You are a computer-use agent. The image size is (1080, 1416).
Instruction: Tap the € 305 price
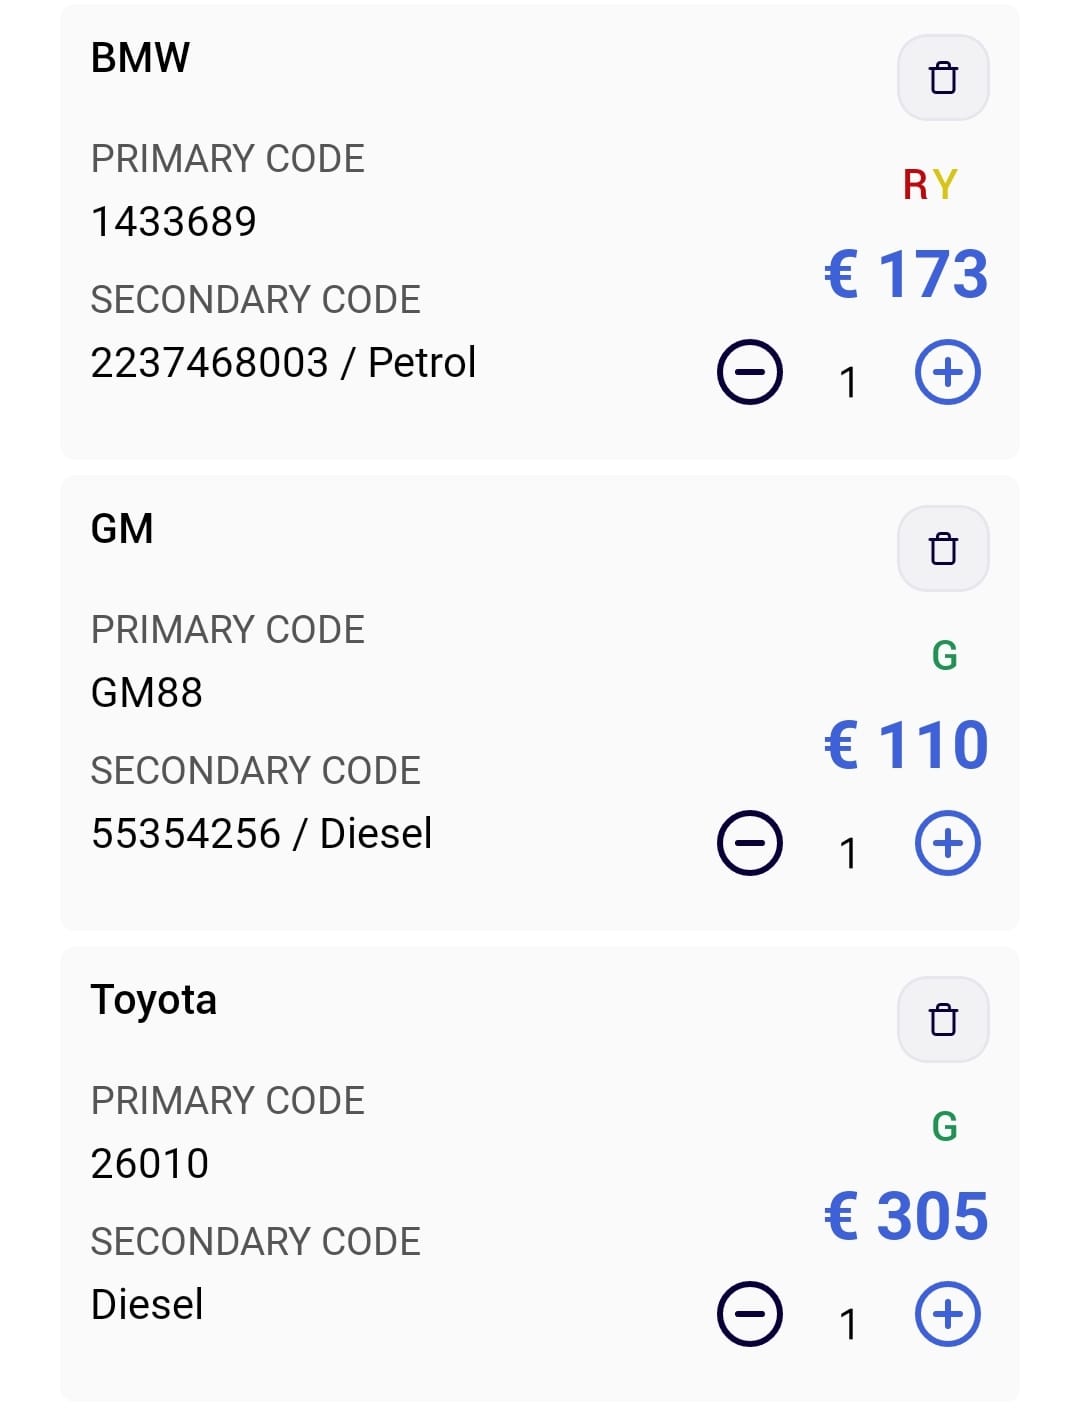(x=906, y=1216)
